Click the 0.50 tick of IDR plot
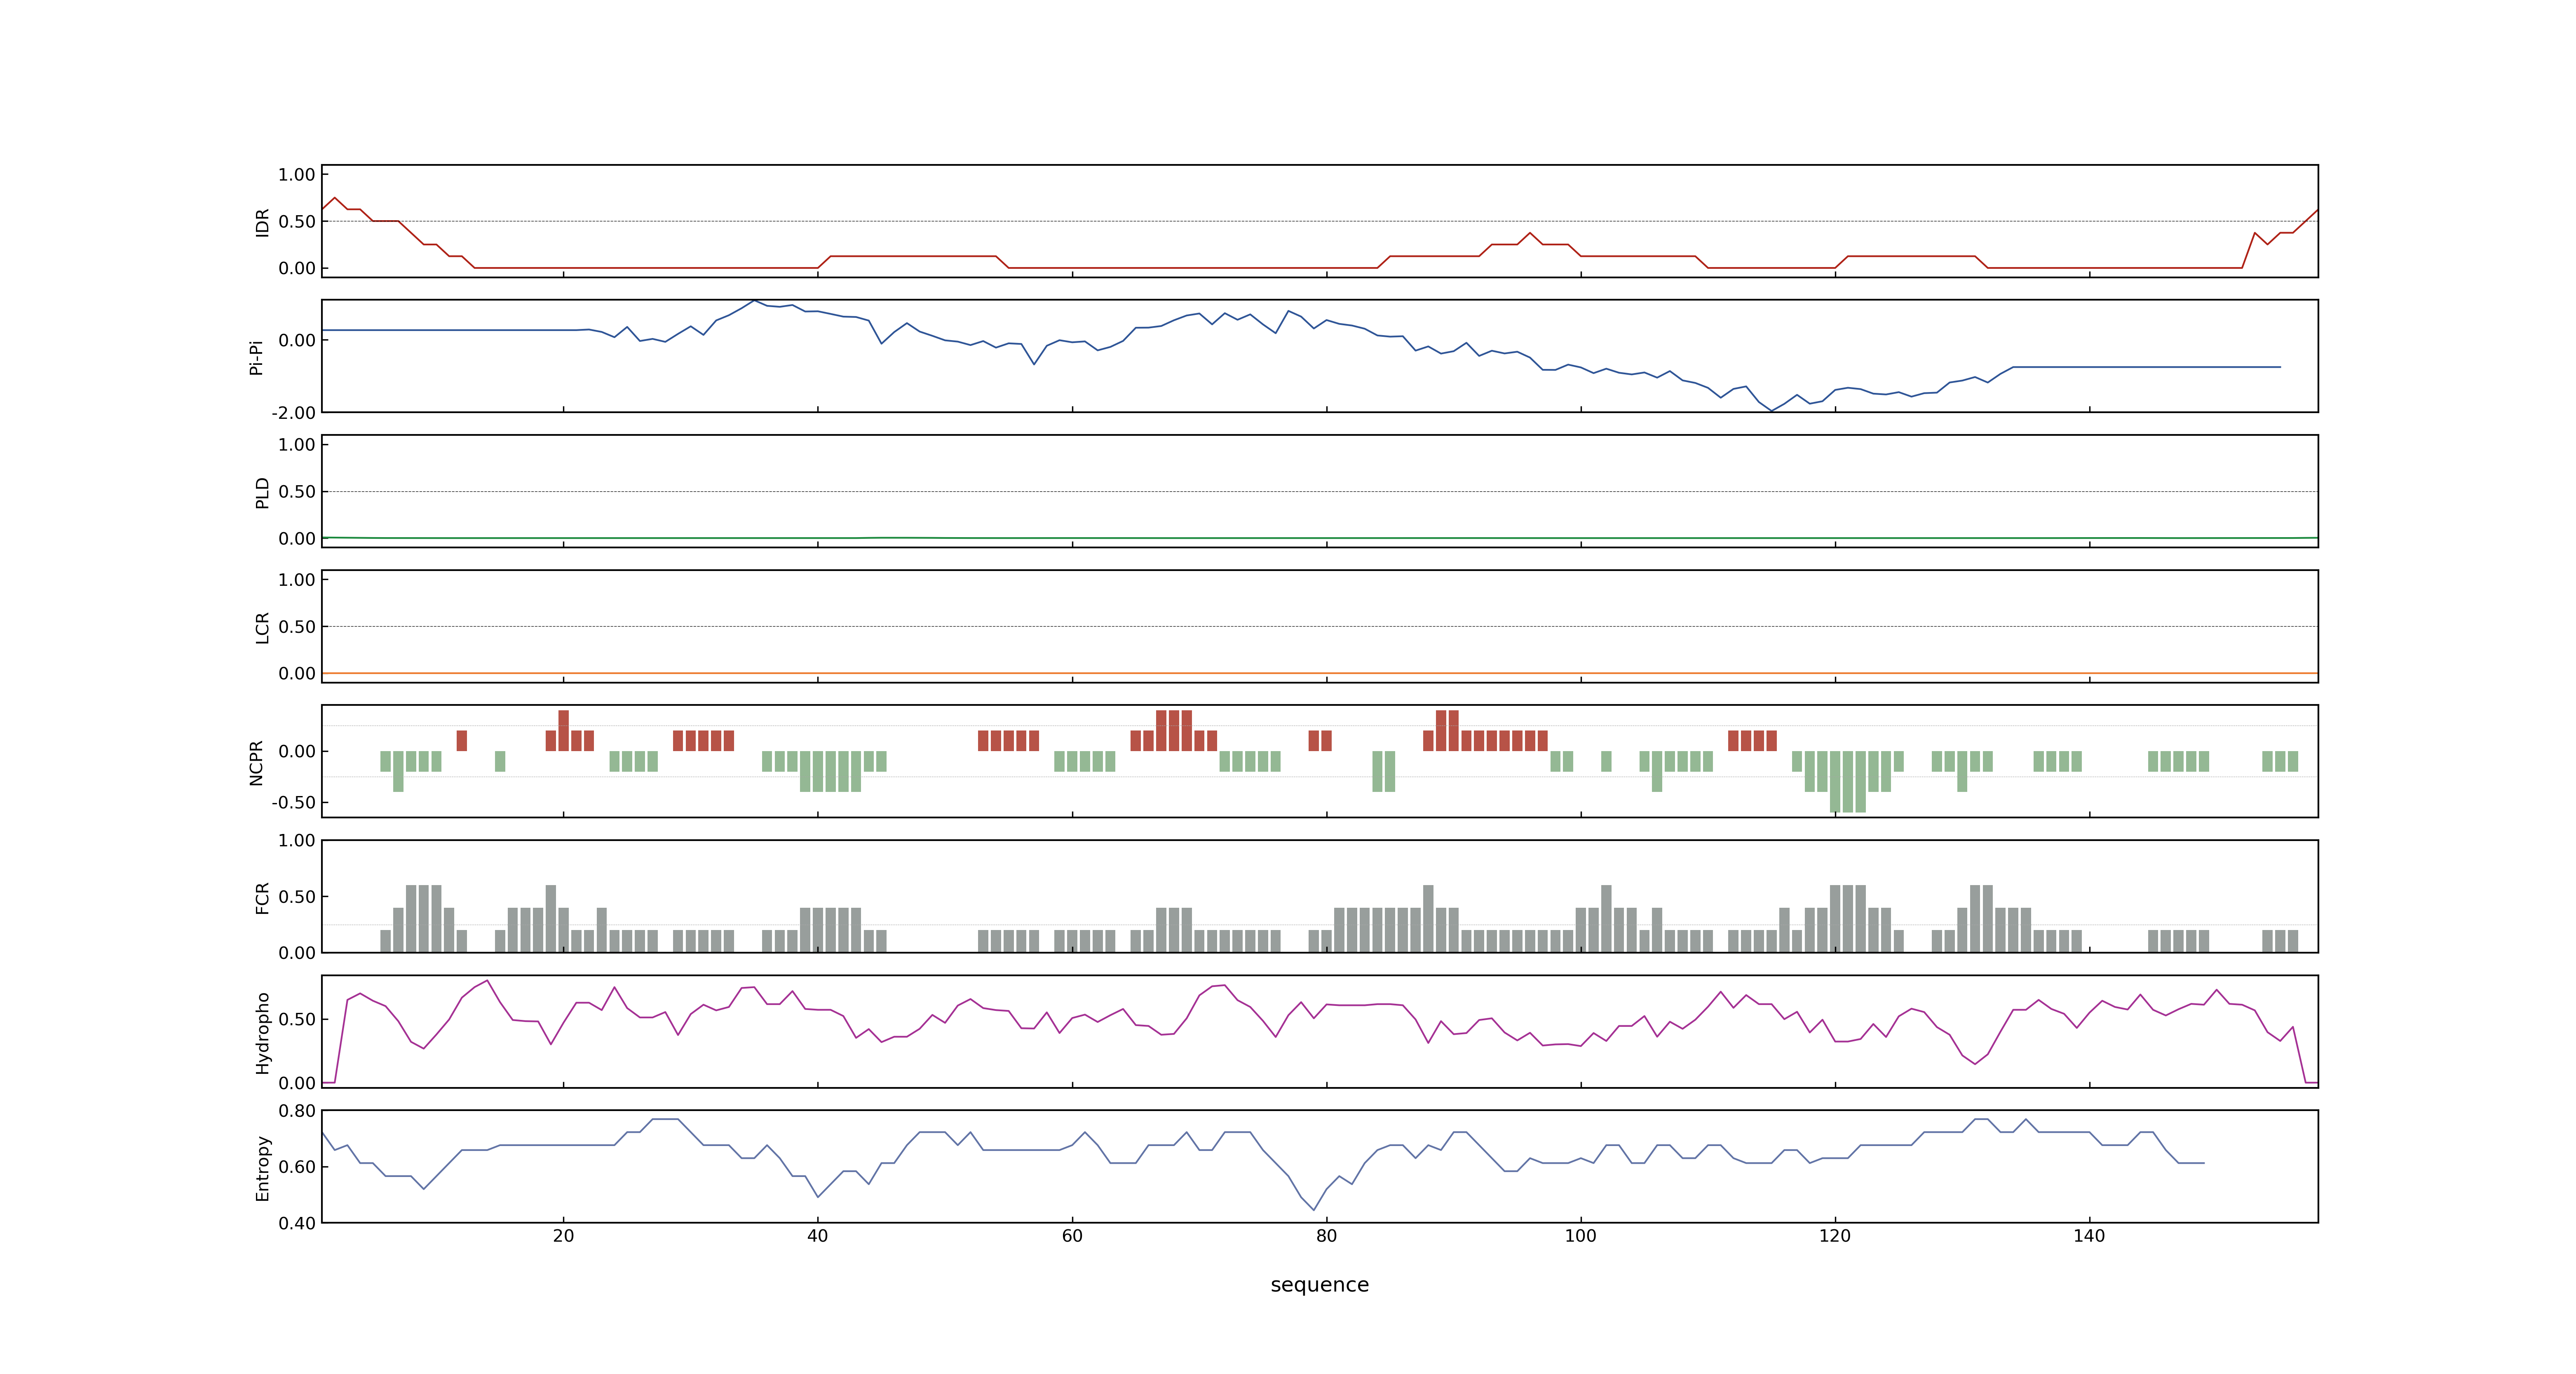 [297, 222]
